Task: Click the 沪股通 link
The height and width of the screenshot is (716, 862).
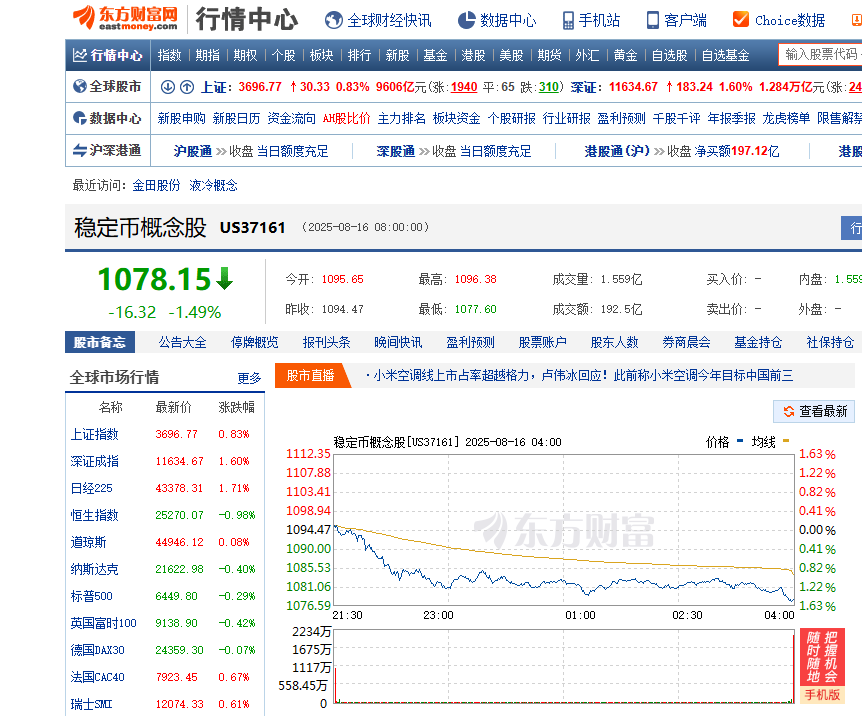Action: (192, 151)
